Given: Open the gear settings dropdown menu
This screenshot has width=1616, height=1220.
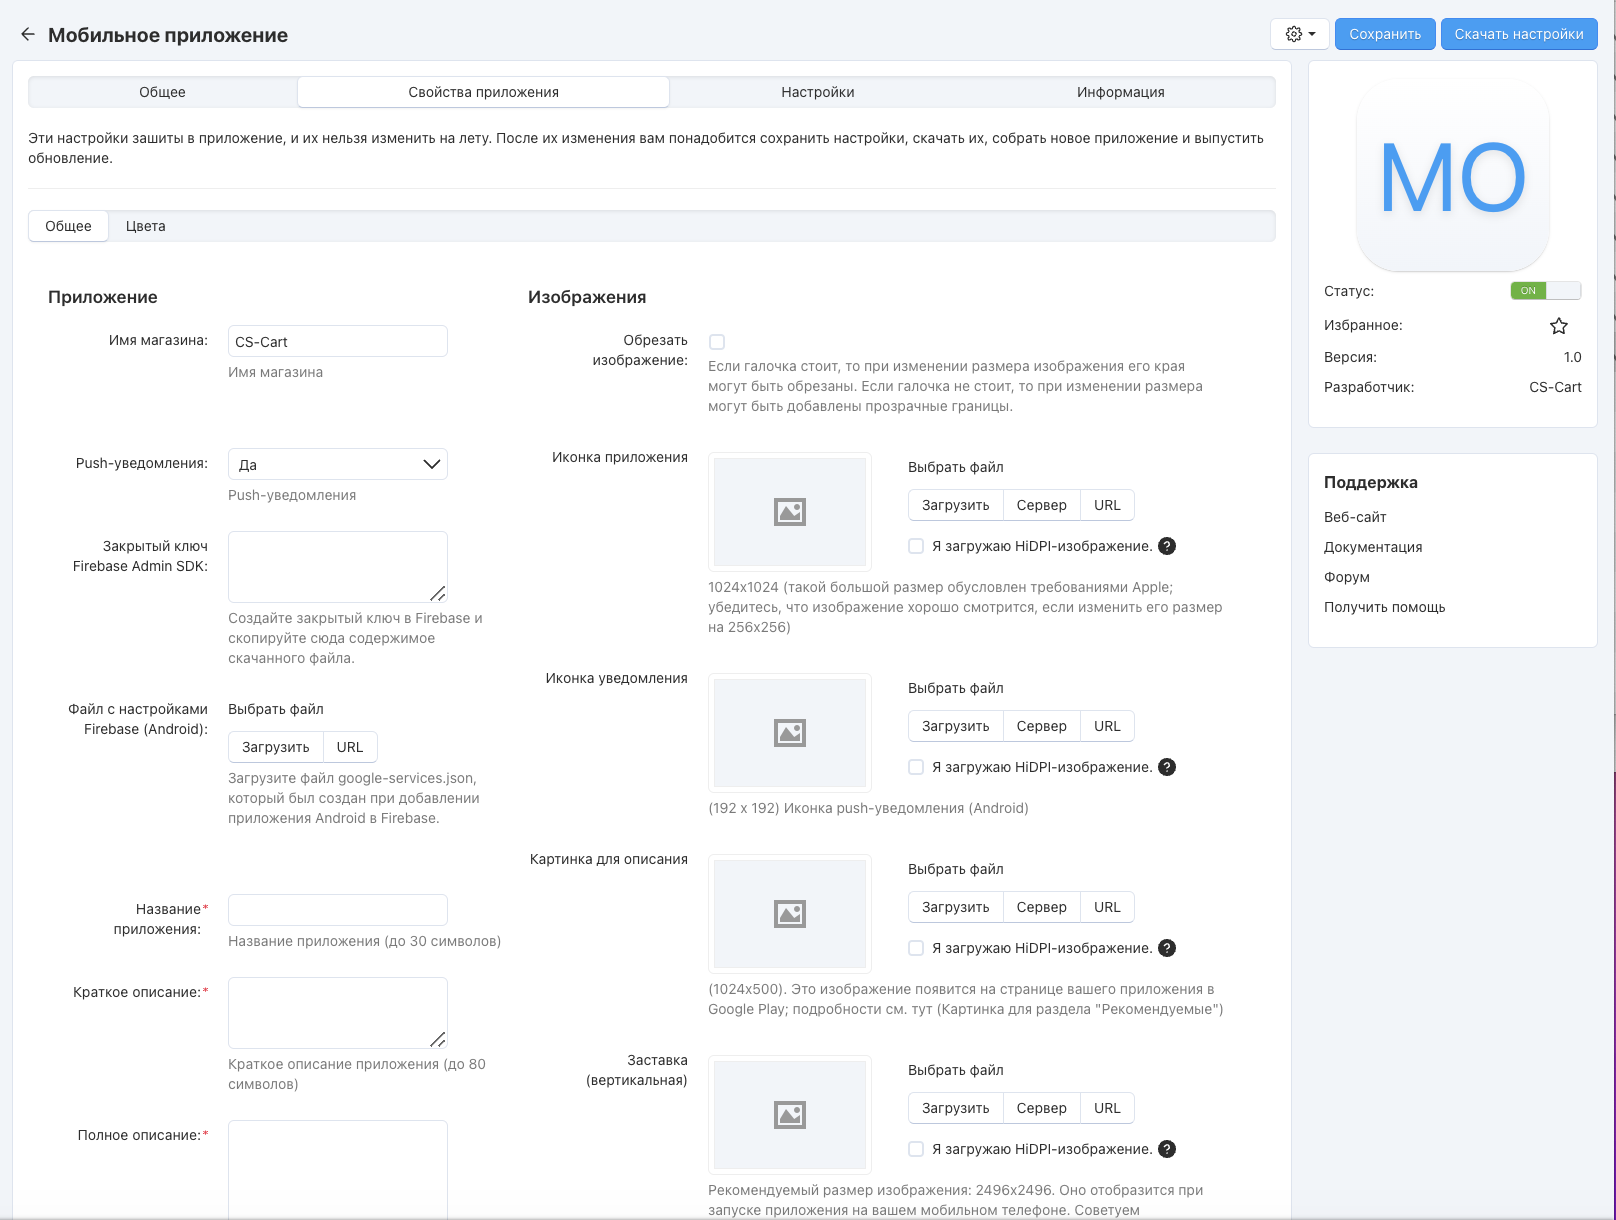Looking at the screenshot, I should point(1300,34).
